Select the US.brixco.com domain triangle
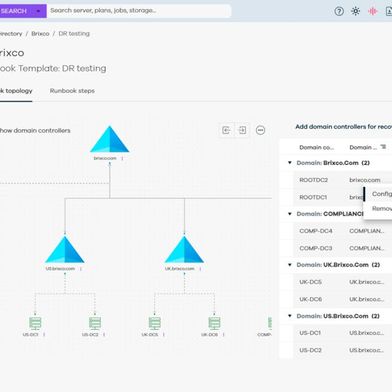This screenshot has height=392, width=392. point(65,250)
